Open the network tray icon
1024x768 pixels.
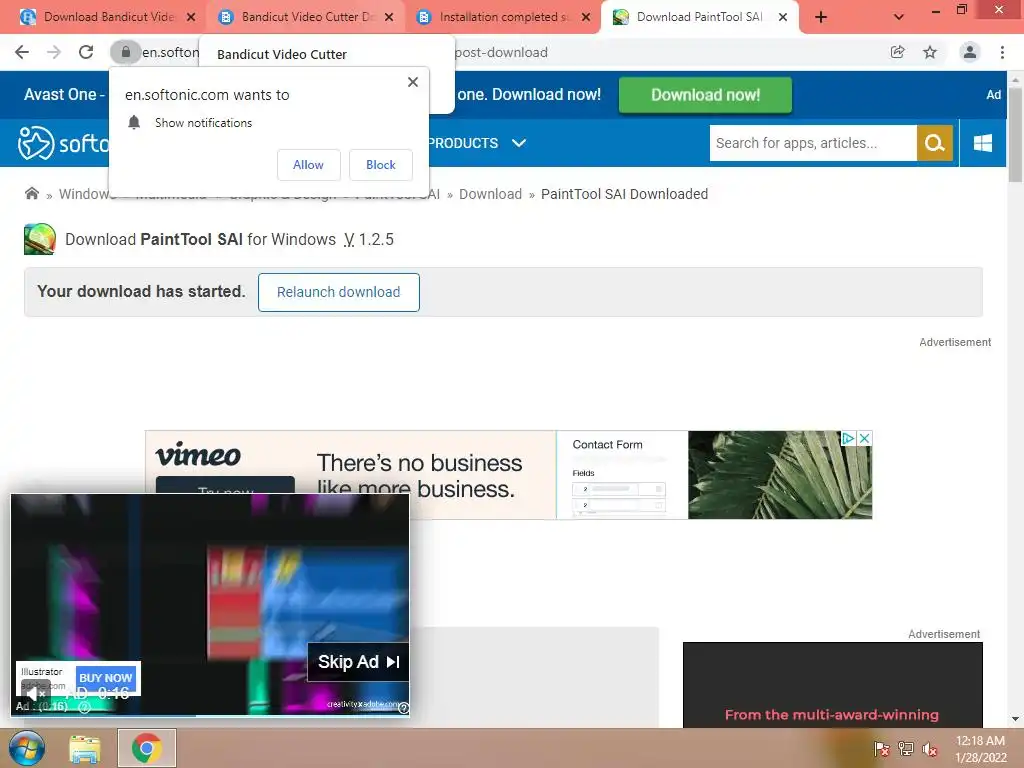[x=906, y=748]
